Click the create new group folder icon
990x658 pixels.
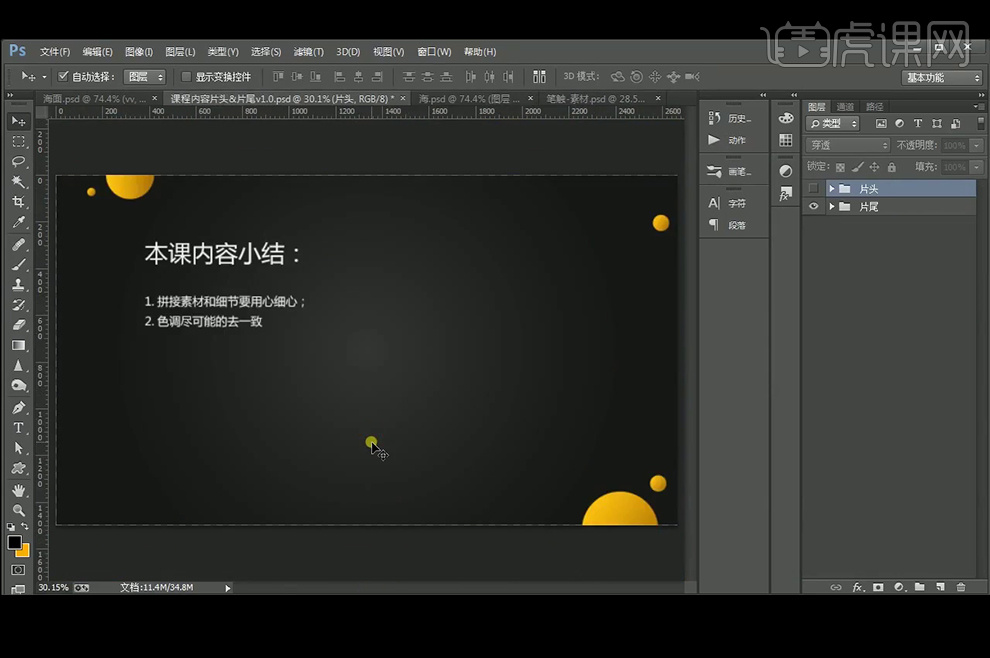[x=919, y=587]
